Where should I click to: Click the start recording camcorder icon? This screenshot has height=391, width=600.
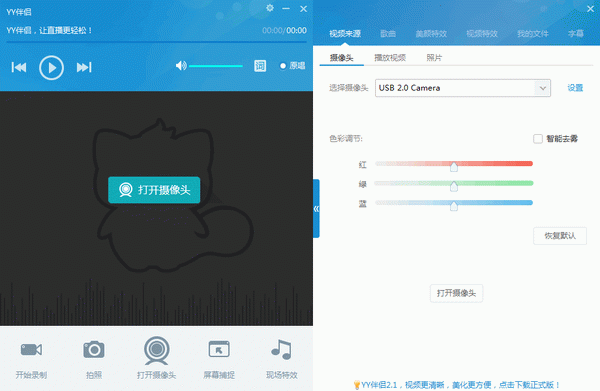[x=31, y=349]
